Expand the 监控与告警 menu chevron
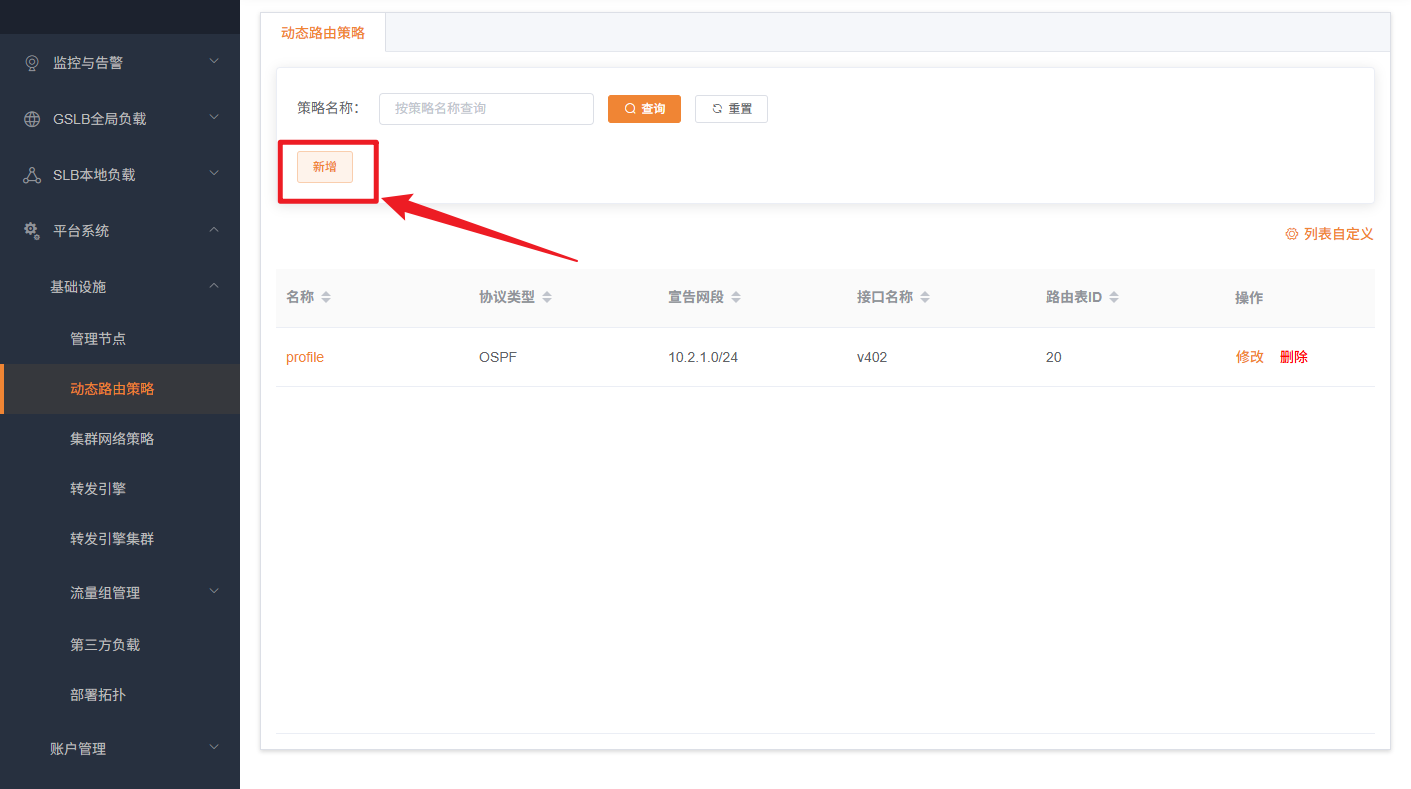The height and width of the screenshot is (789, 1411). [214, 62]
